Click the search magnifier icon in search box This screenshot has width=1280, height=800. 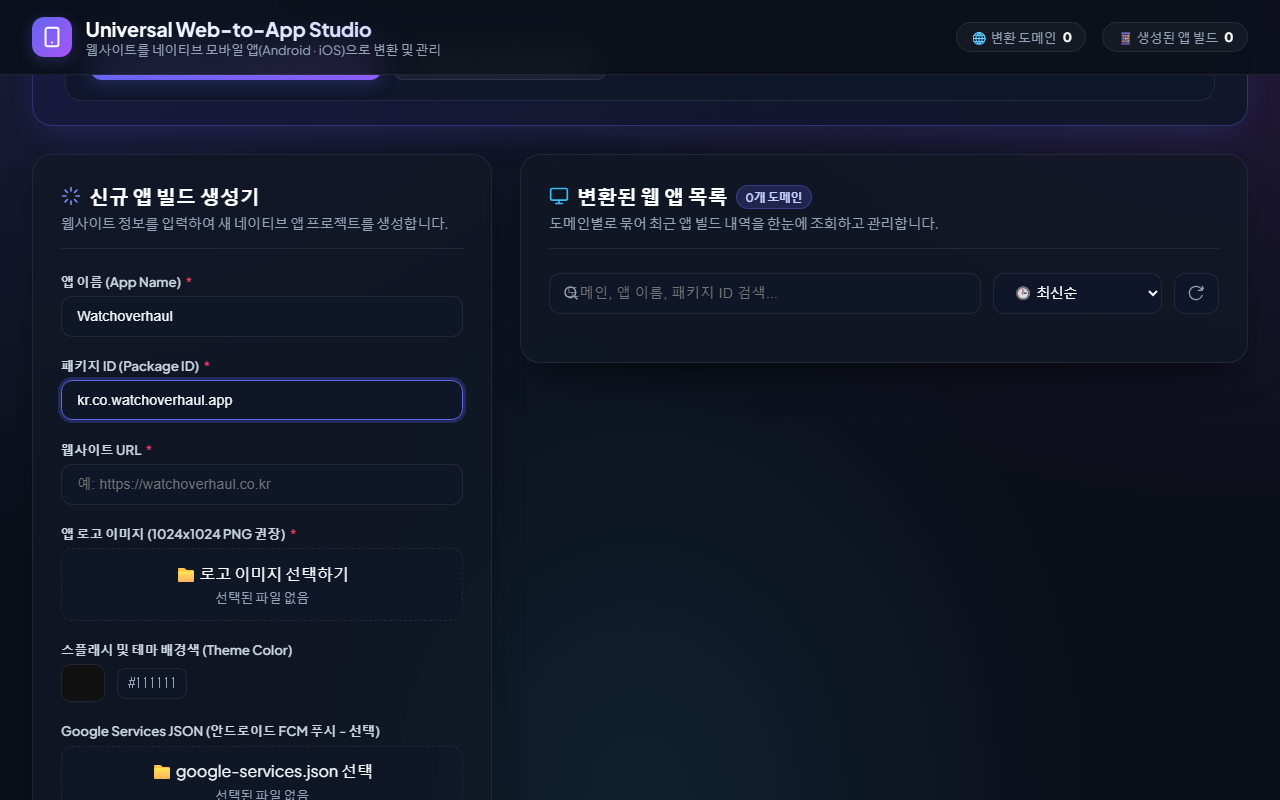pyautogui.click(x=571, y=293)
